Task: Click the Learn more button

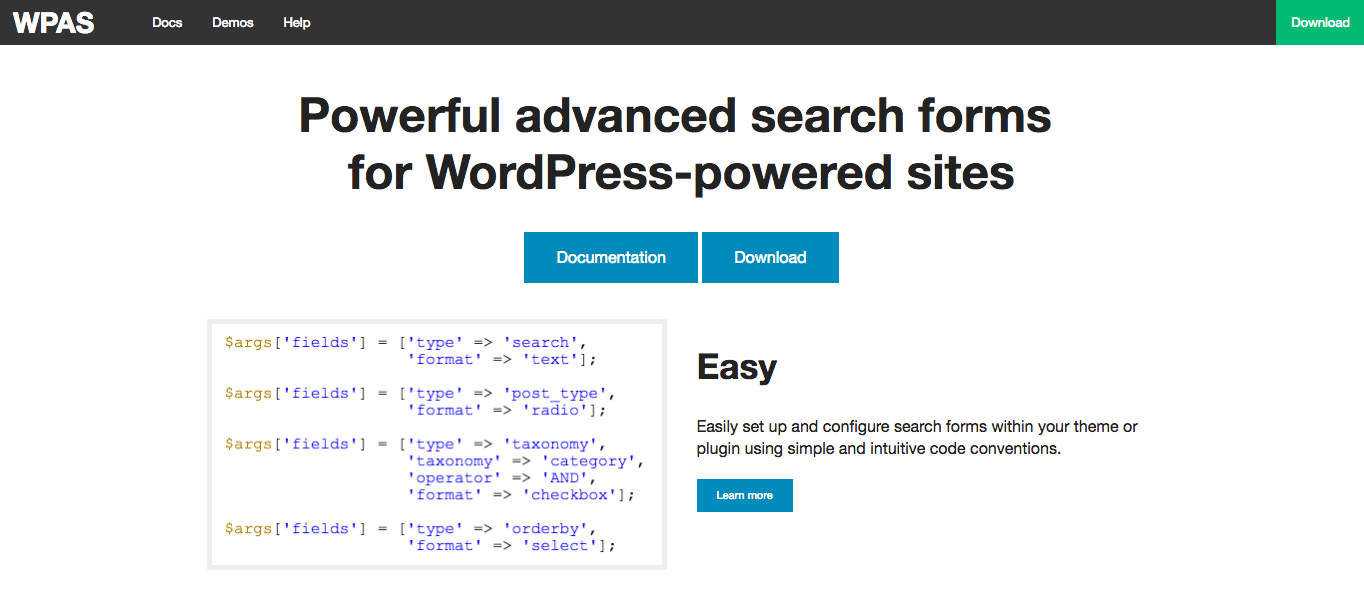Action: (744, 495)
